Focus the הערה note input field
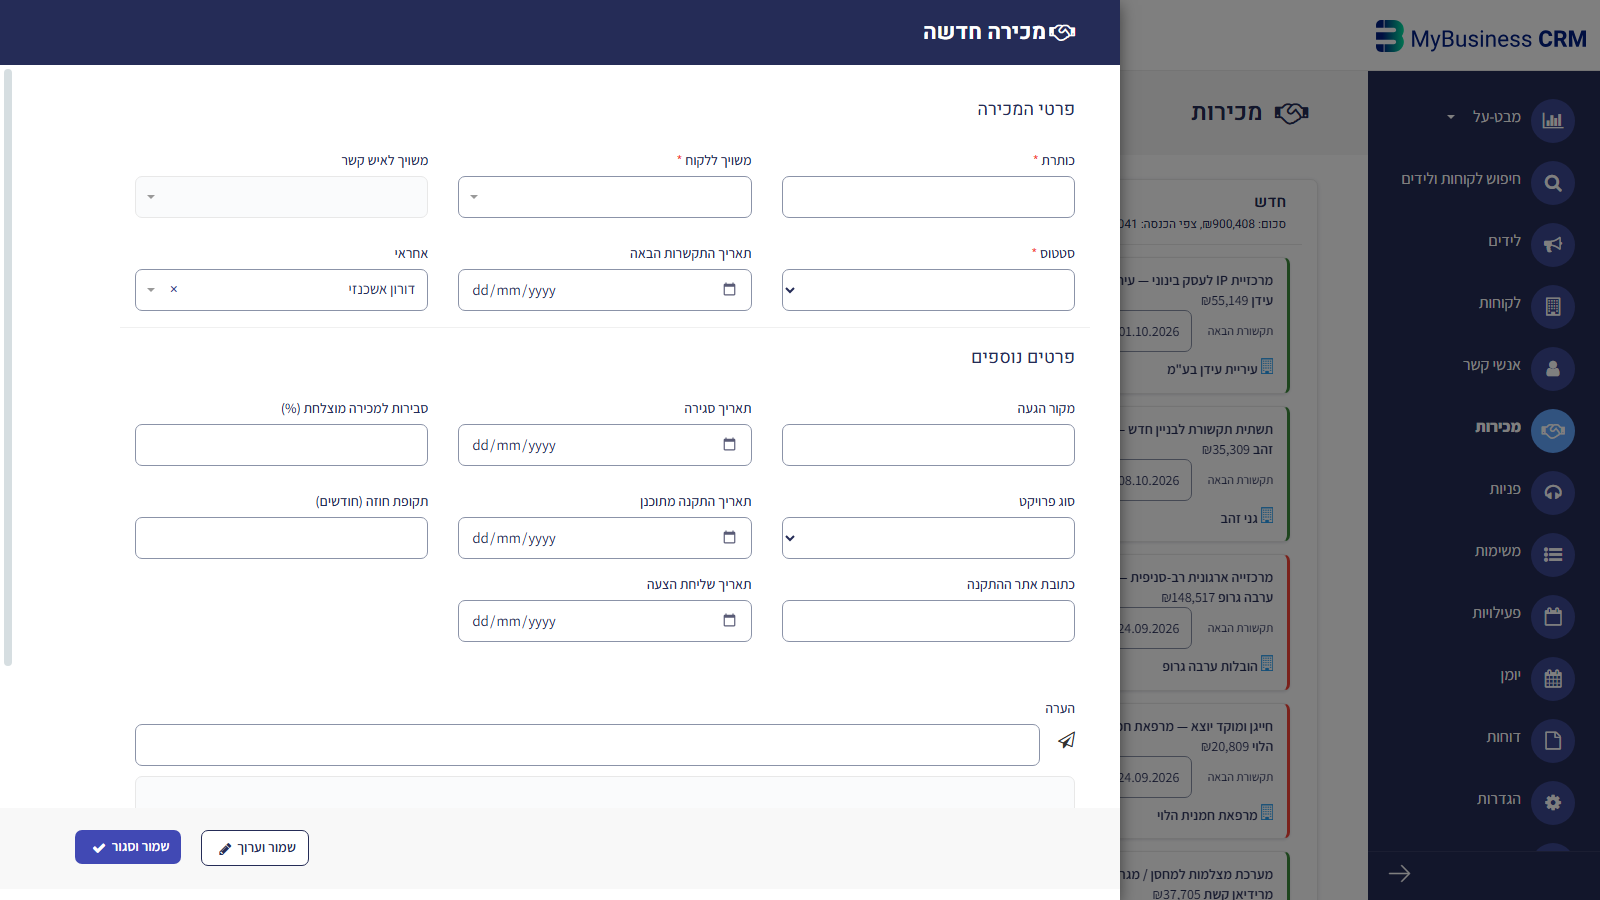The height and width of the screenshot is (900, 1600). [x=587, y=745]
